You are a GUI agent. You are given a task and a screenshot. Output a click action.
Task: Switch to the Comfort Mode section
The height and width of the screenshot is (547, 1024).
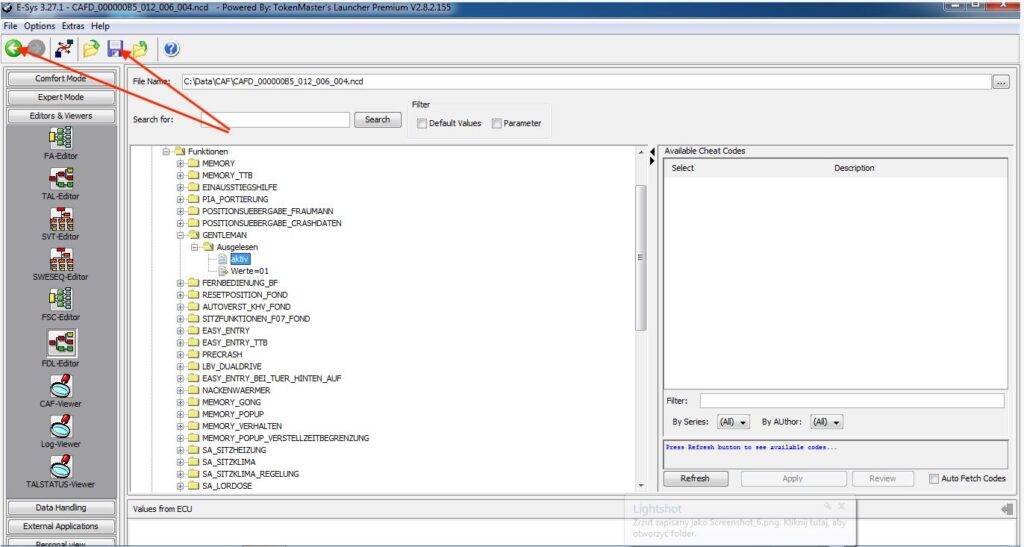[61, 78]
